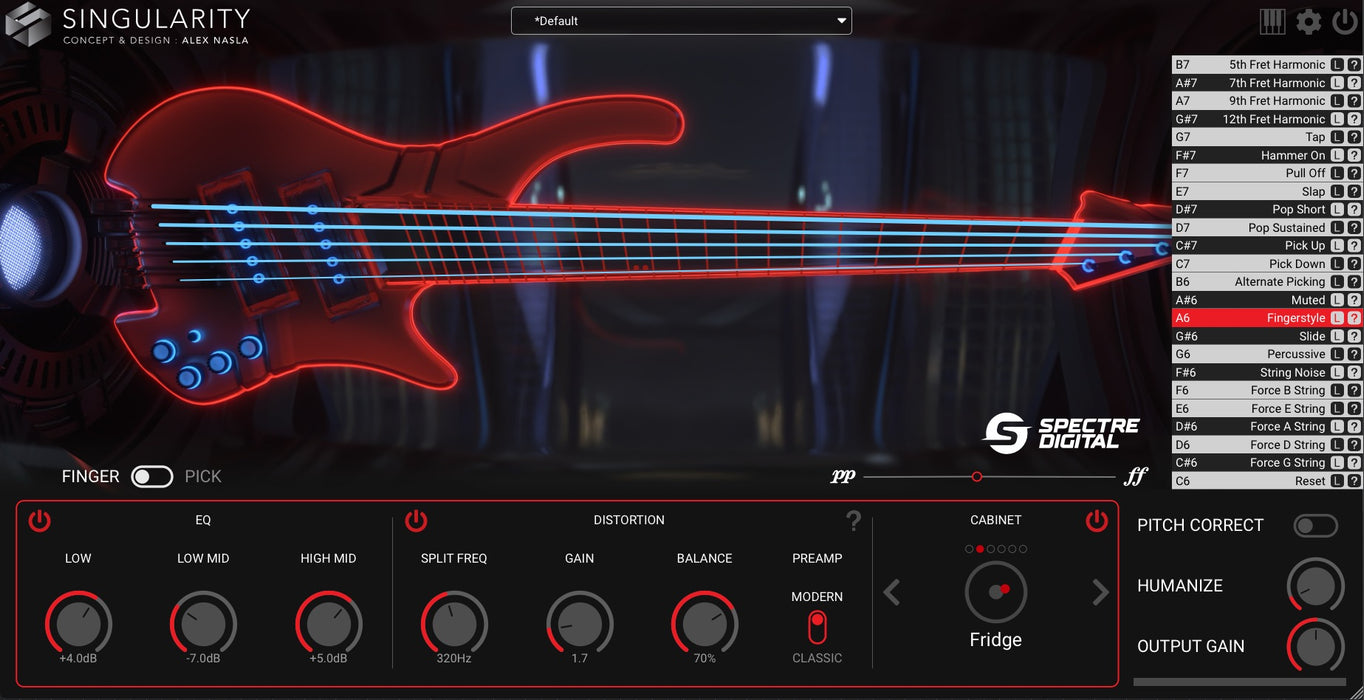Enable Pitch Correct
Image resolution: width=1364 pixels, height=700 pixels.
point(1316,525)
